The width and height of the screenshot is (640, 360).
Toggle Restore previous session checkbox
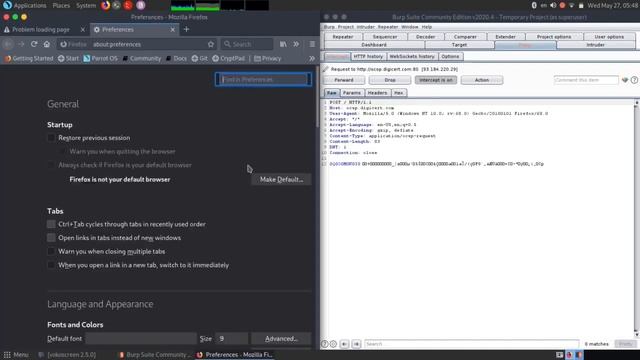pyautogui.click(x=51, y=138)
